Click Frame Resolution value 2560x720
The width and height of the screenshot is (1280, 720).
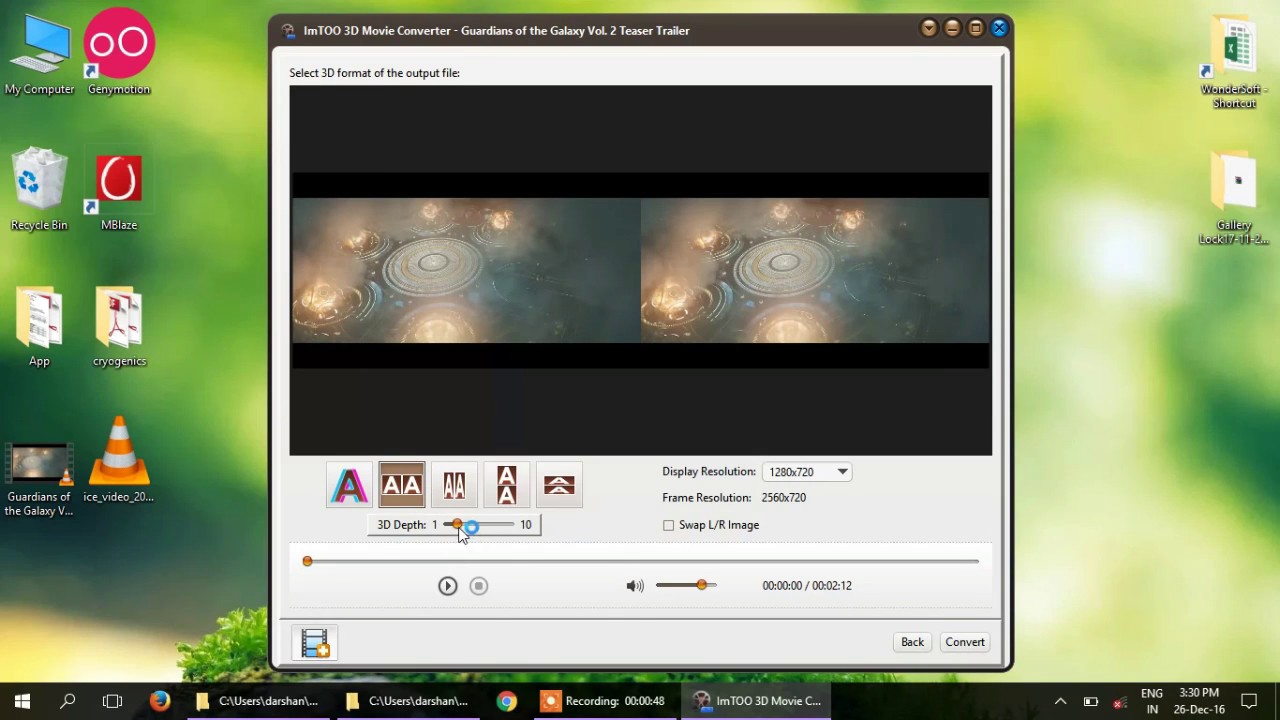[x=784, y=498]
